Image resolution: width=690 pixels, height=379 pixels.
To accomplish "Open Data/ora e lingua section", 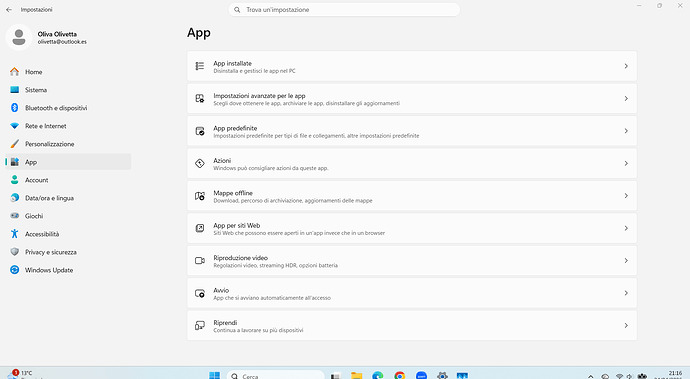I will tap(68, 198).
